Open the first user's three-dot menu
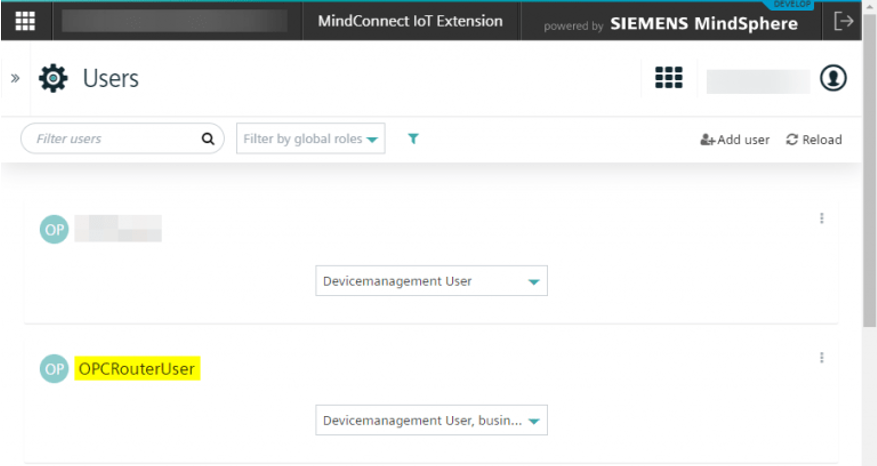This screenshot has height=466, width=877. [x=822, y=218]
